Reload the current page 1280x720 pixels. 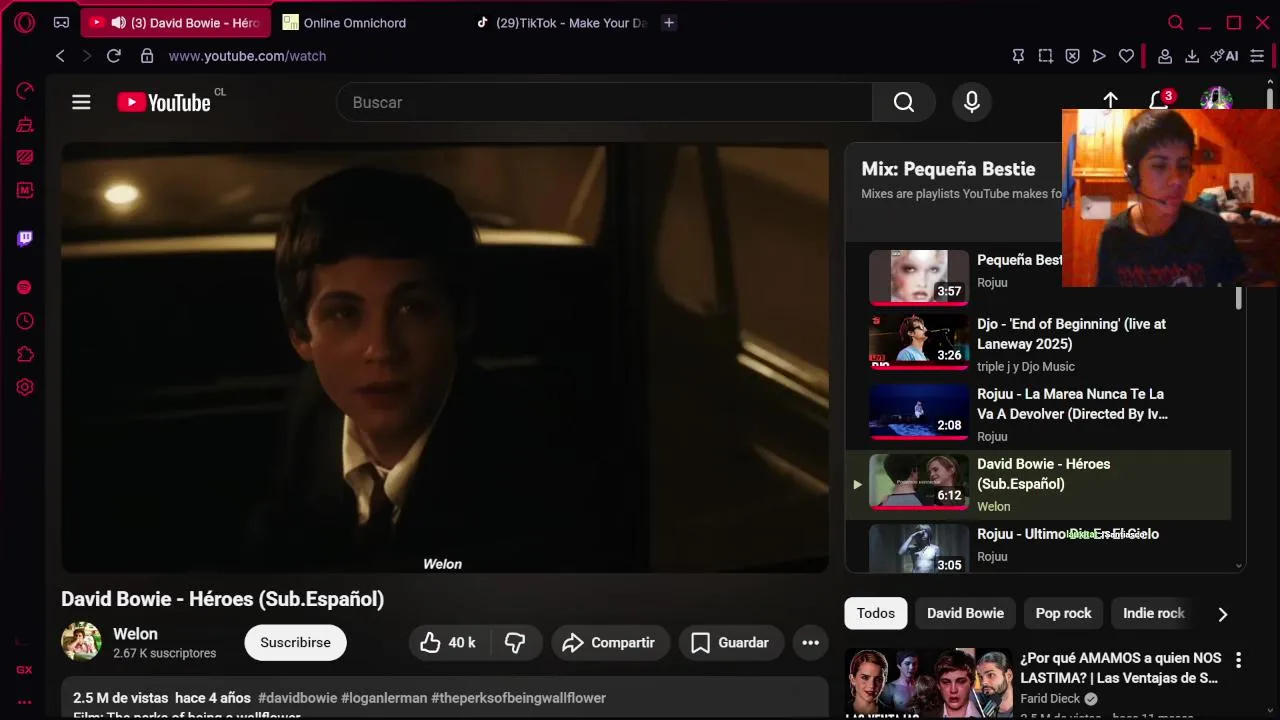[x=114, y=56]
